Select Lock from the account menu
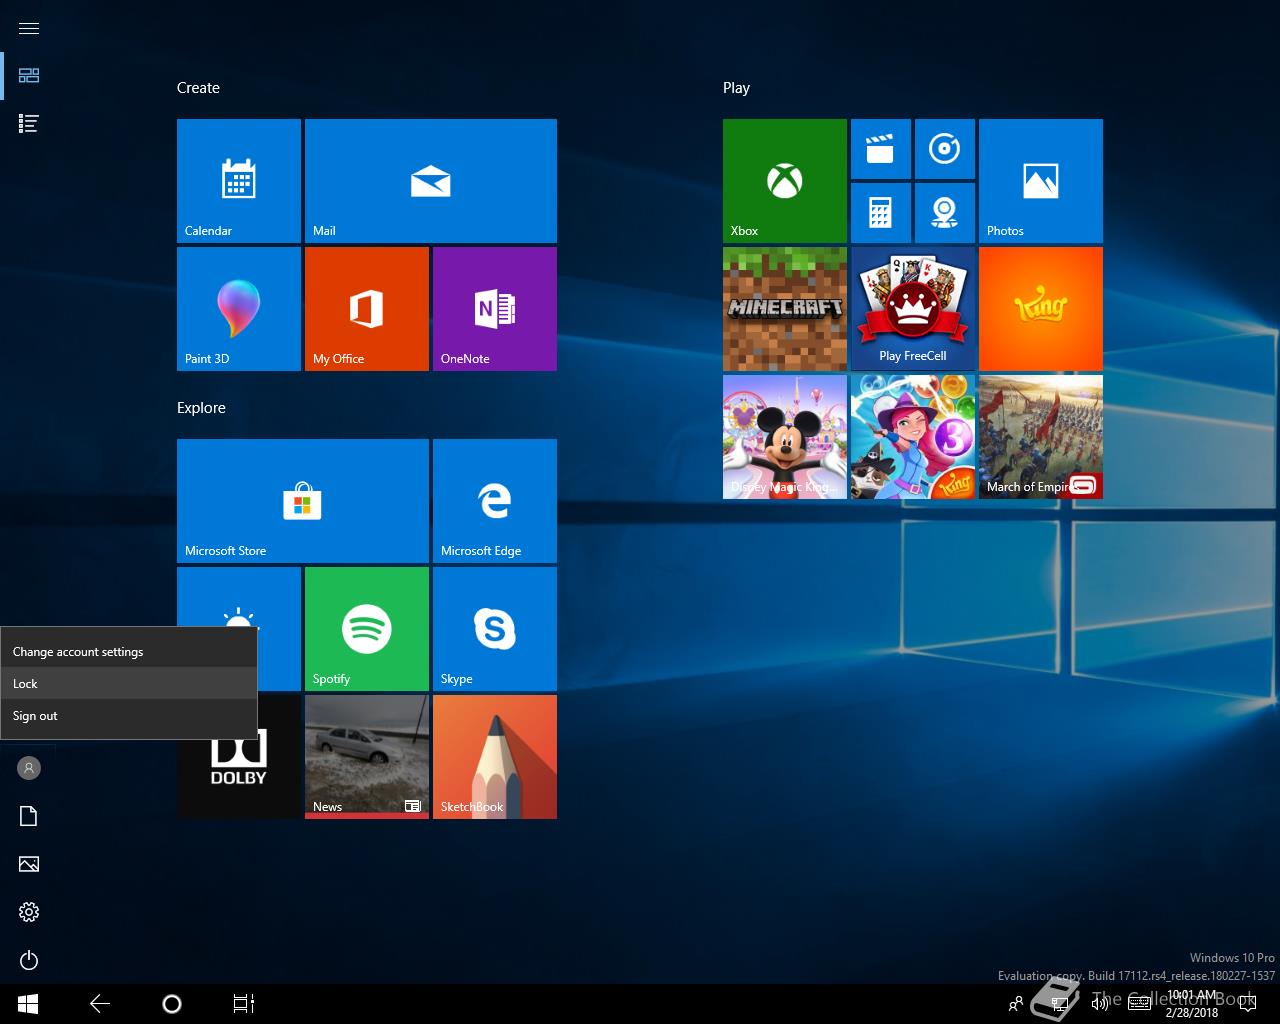 point(129,684)
